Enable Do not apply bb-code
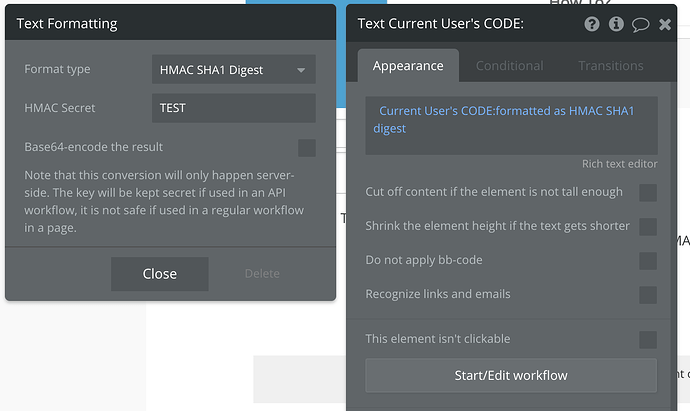 pyautogui.click(x=648, y=260)
